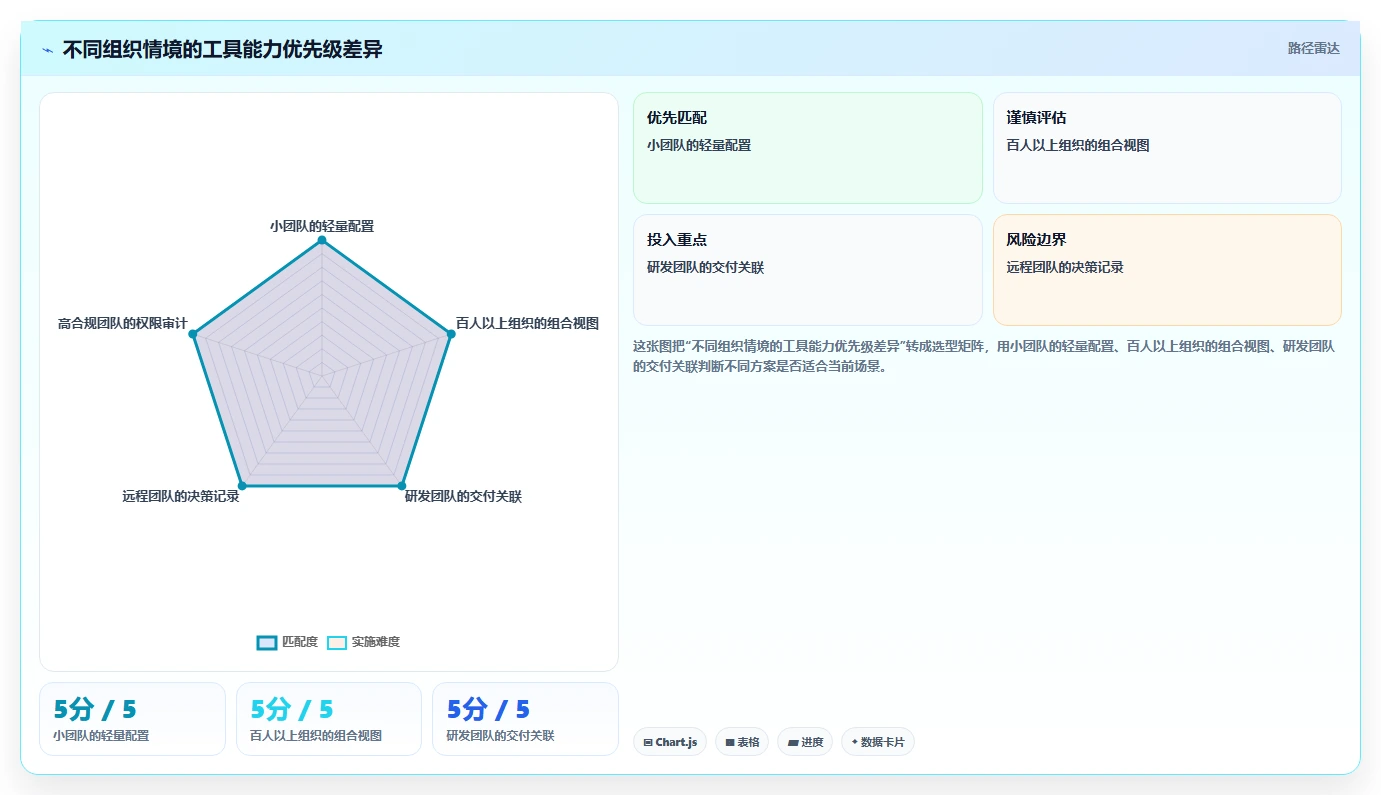The height and width of the screenshot is (795, 1381).
Task: Click the stat card for 研发团队的交付关联
Action: (x=525, y=719)
